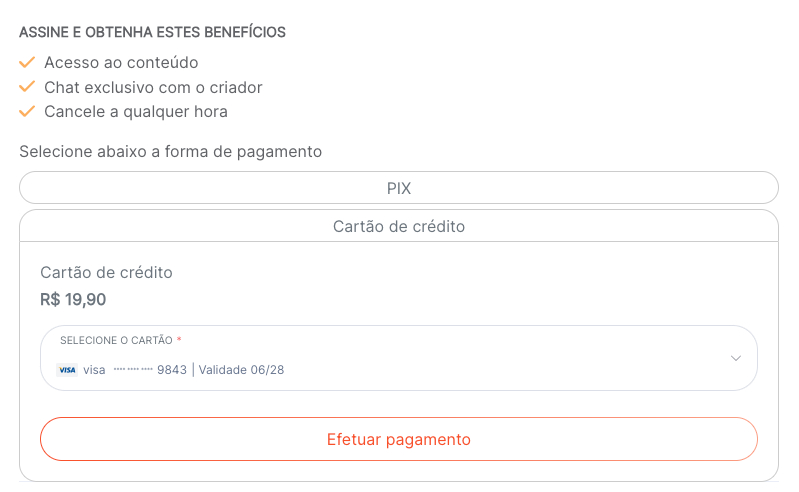Click the Acesso ao conteúdo benefit text
Screen dimensions: 799x492
[121, 63]
